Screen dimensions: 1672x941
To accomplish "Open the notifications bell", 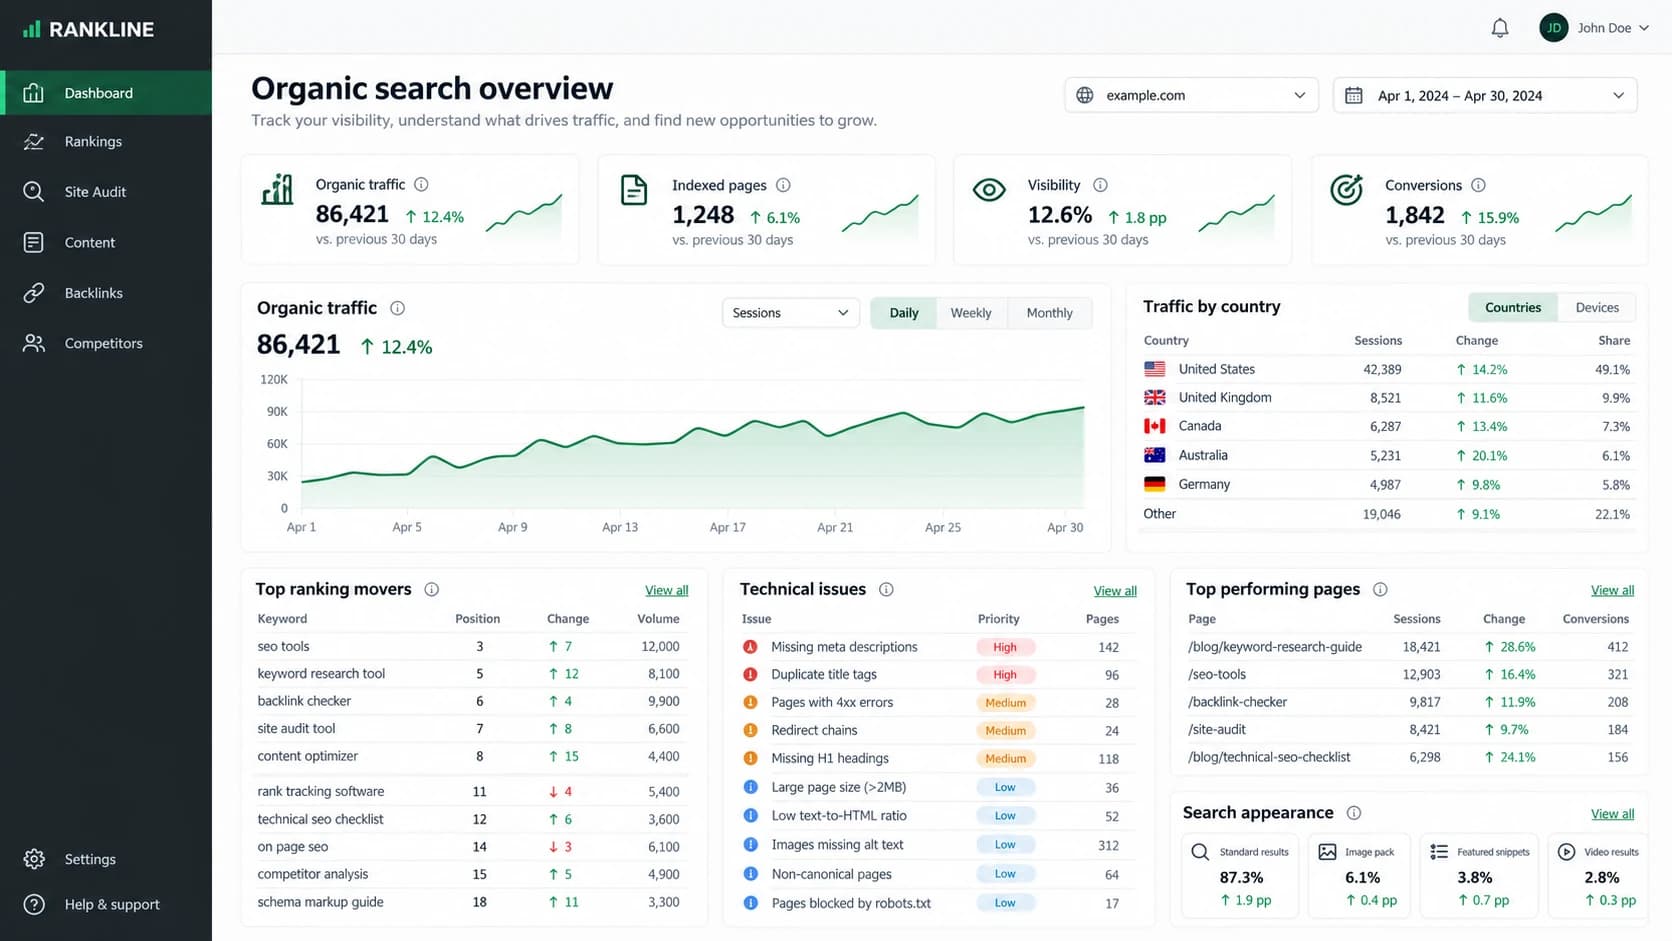I will point(1499,28).
